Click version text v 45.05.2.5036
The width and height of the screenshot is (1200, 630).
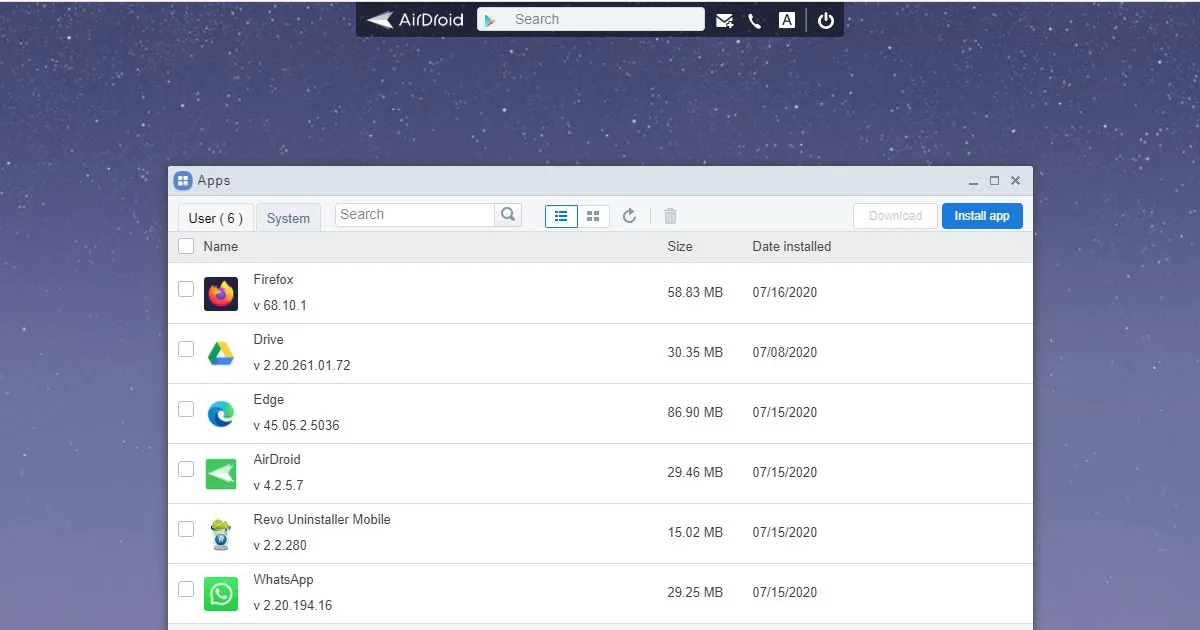[x=296, y=426]
